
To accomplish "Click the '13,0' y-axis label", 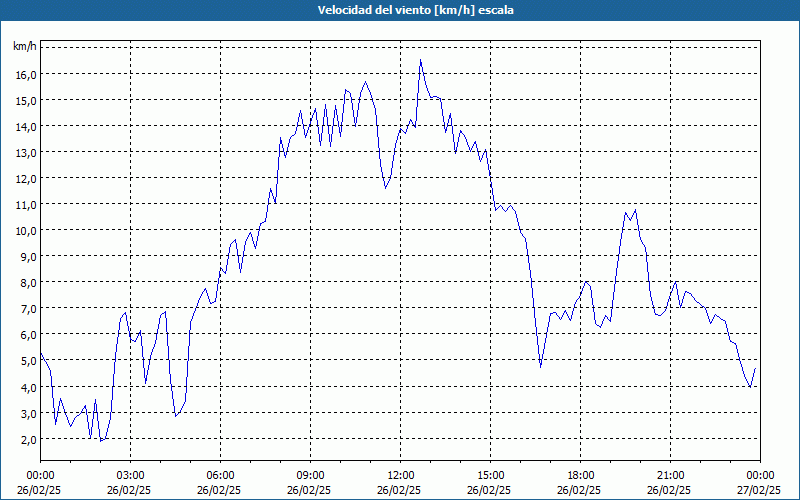I will pos(27,153).
